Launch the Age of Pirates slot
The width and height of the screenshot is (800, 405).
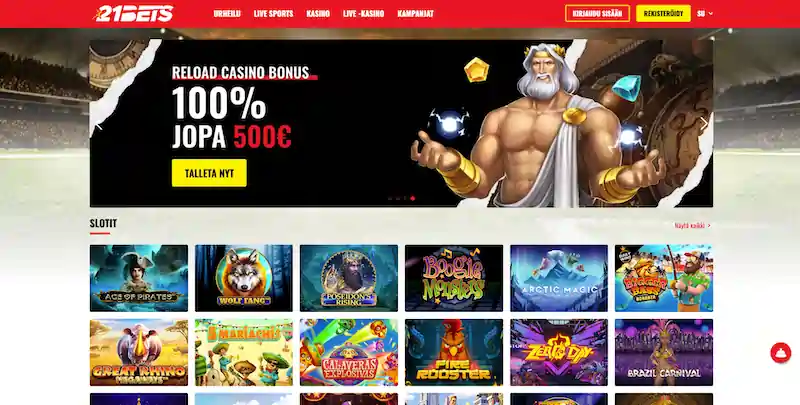[x=139, y=278]
